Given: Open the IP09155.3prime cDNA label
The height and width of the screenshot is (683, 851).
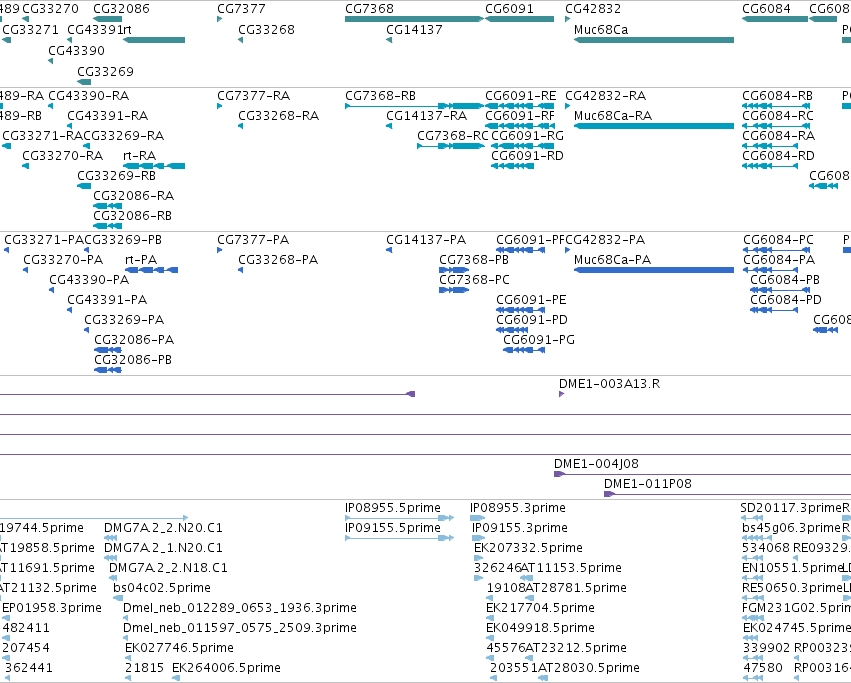Looking at the screenshot, I should point(519,528).
